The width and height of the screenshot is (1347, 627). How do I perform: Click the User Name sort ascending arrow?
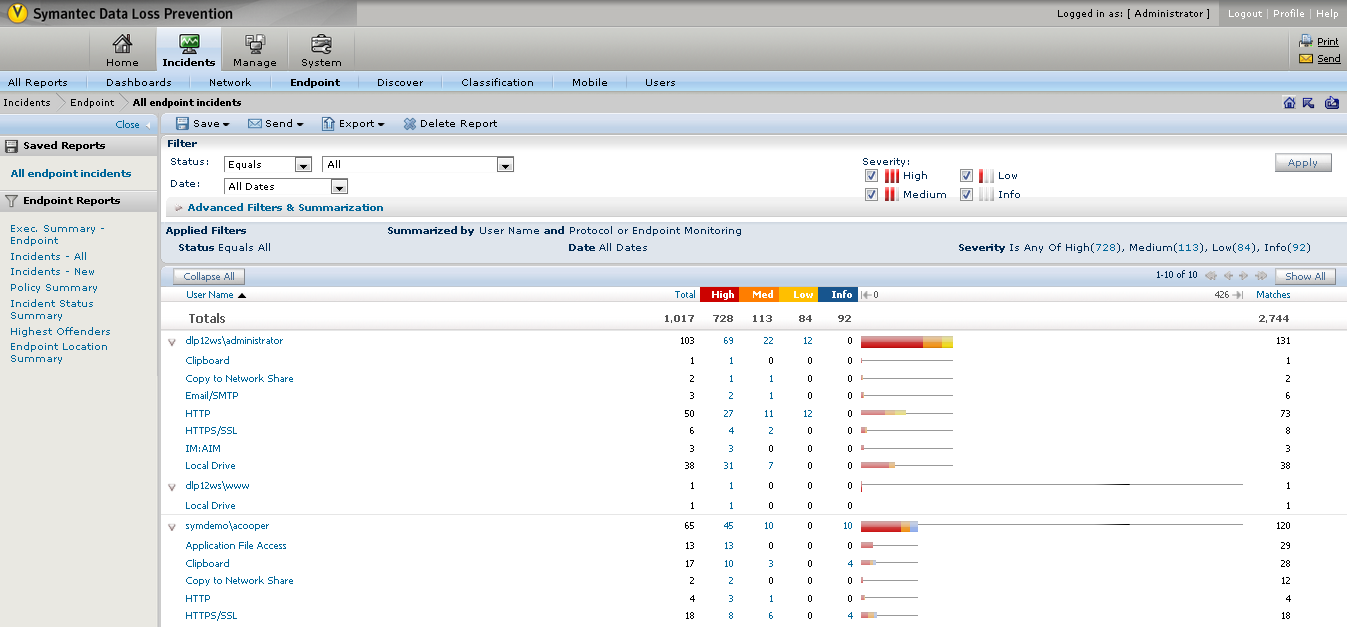pyautogui.click(x=241, y=295)
